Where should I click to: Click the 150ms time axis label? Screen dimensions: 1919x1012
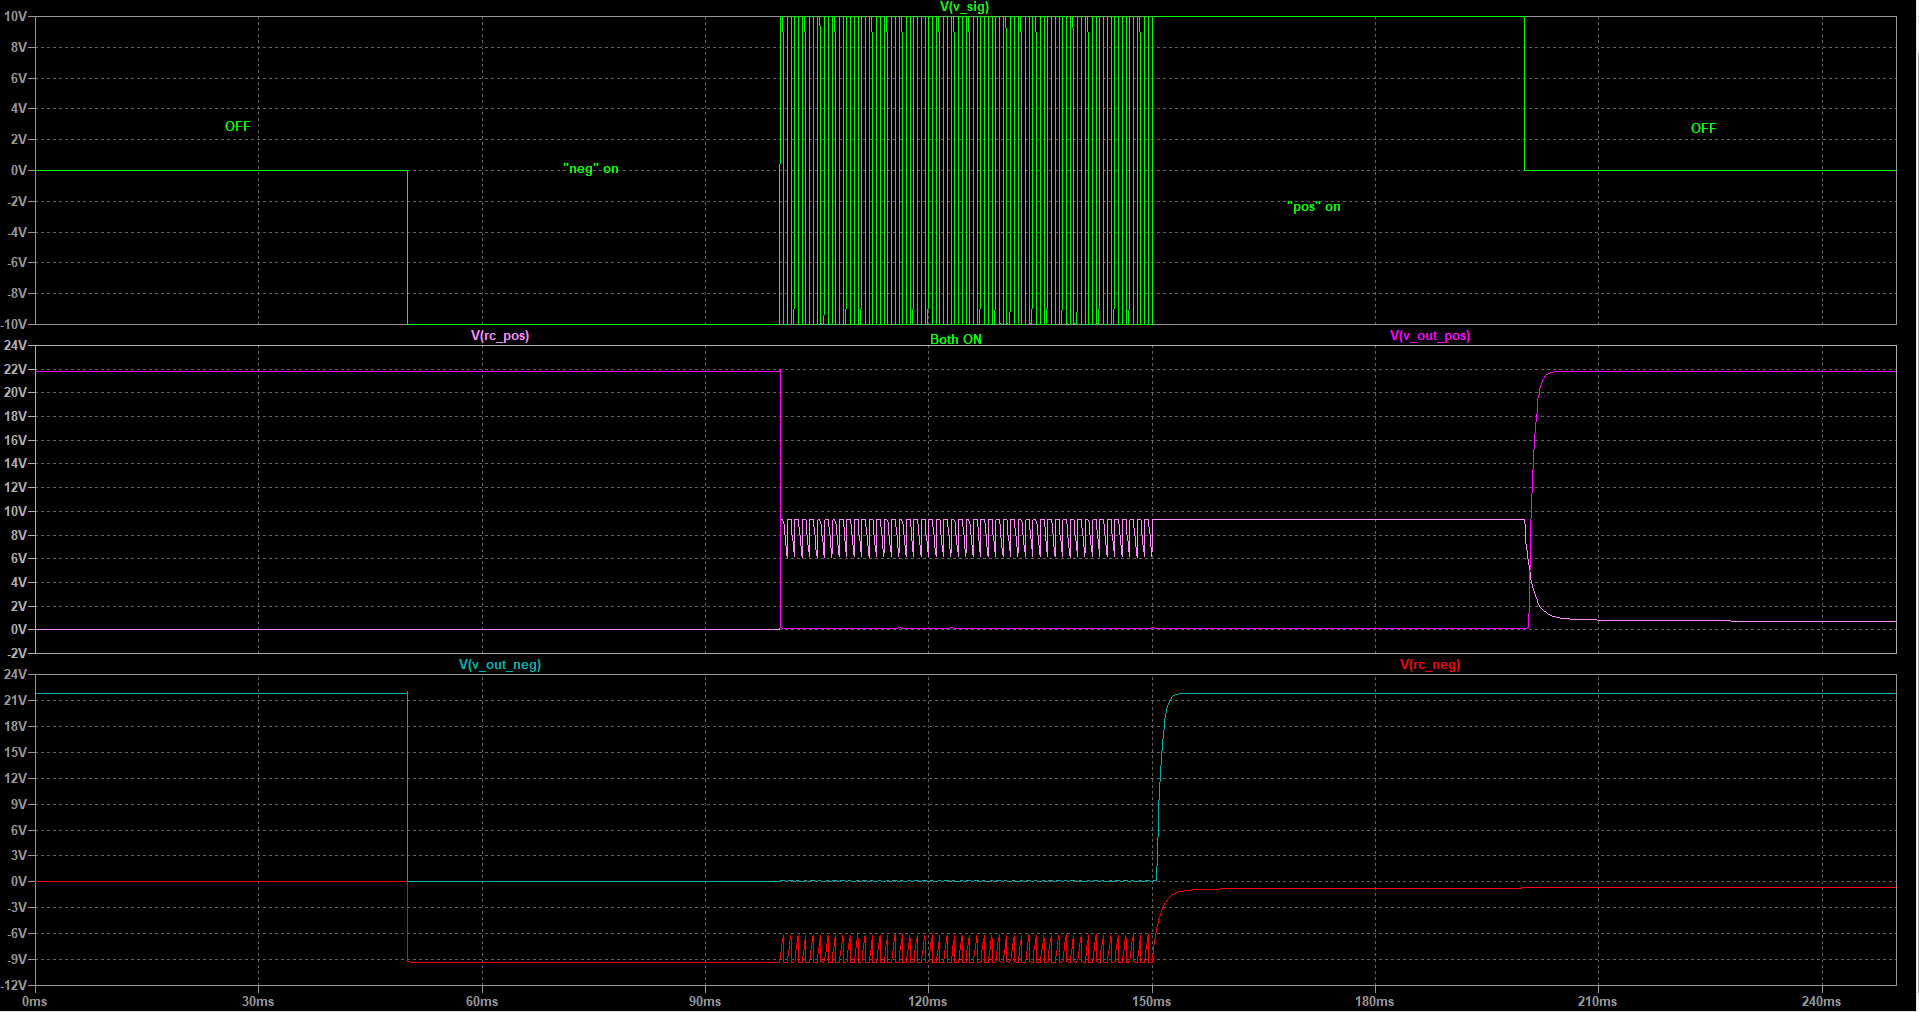(1152, 1002)
